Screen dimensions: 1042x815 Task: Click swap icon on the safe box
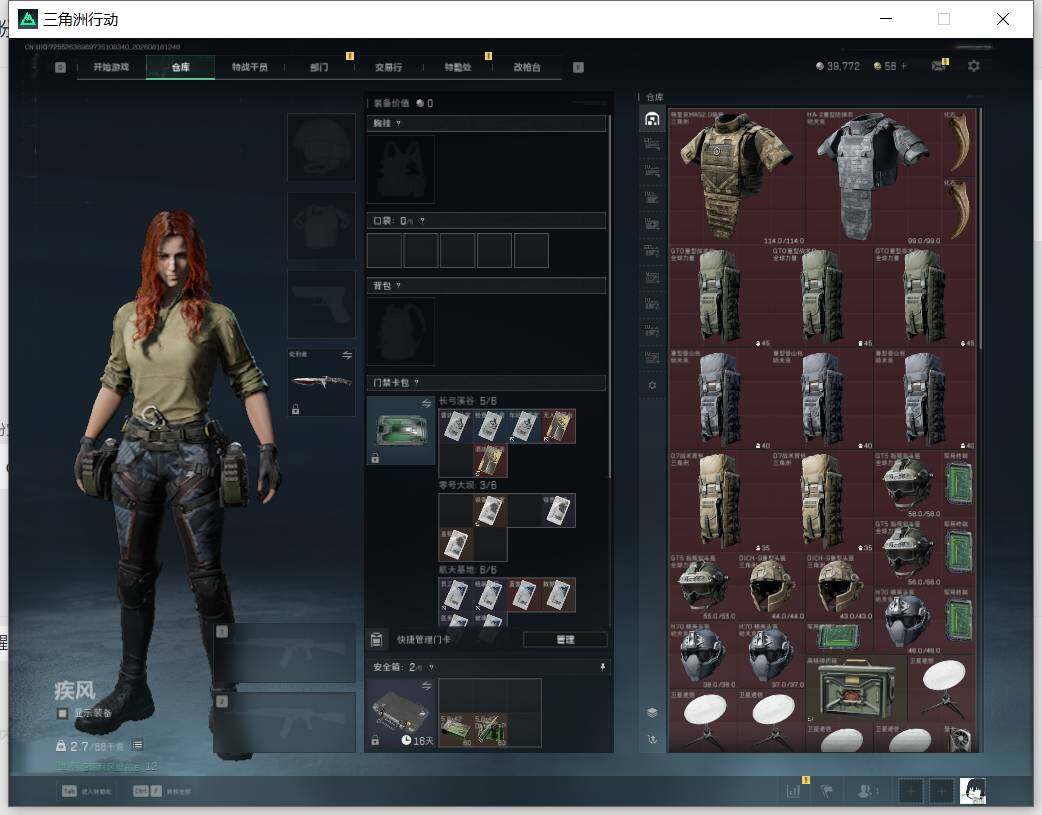[427, 685]
